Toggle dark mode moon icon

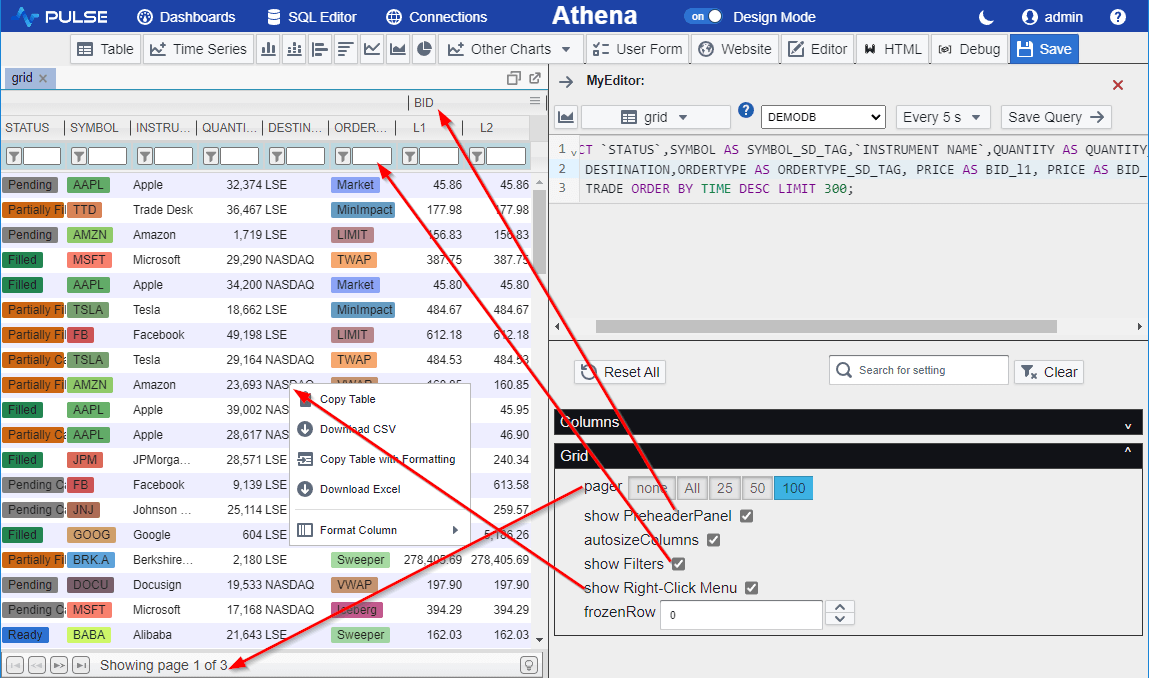coord(986,17)
